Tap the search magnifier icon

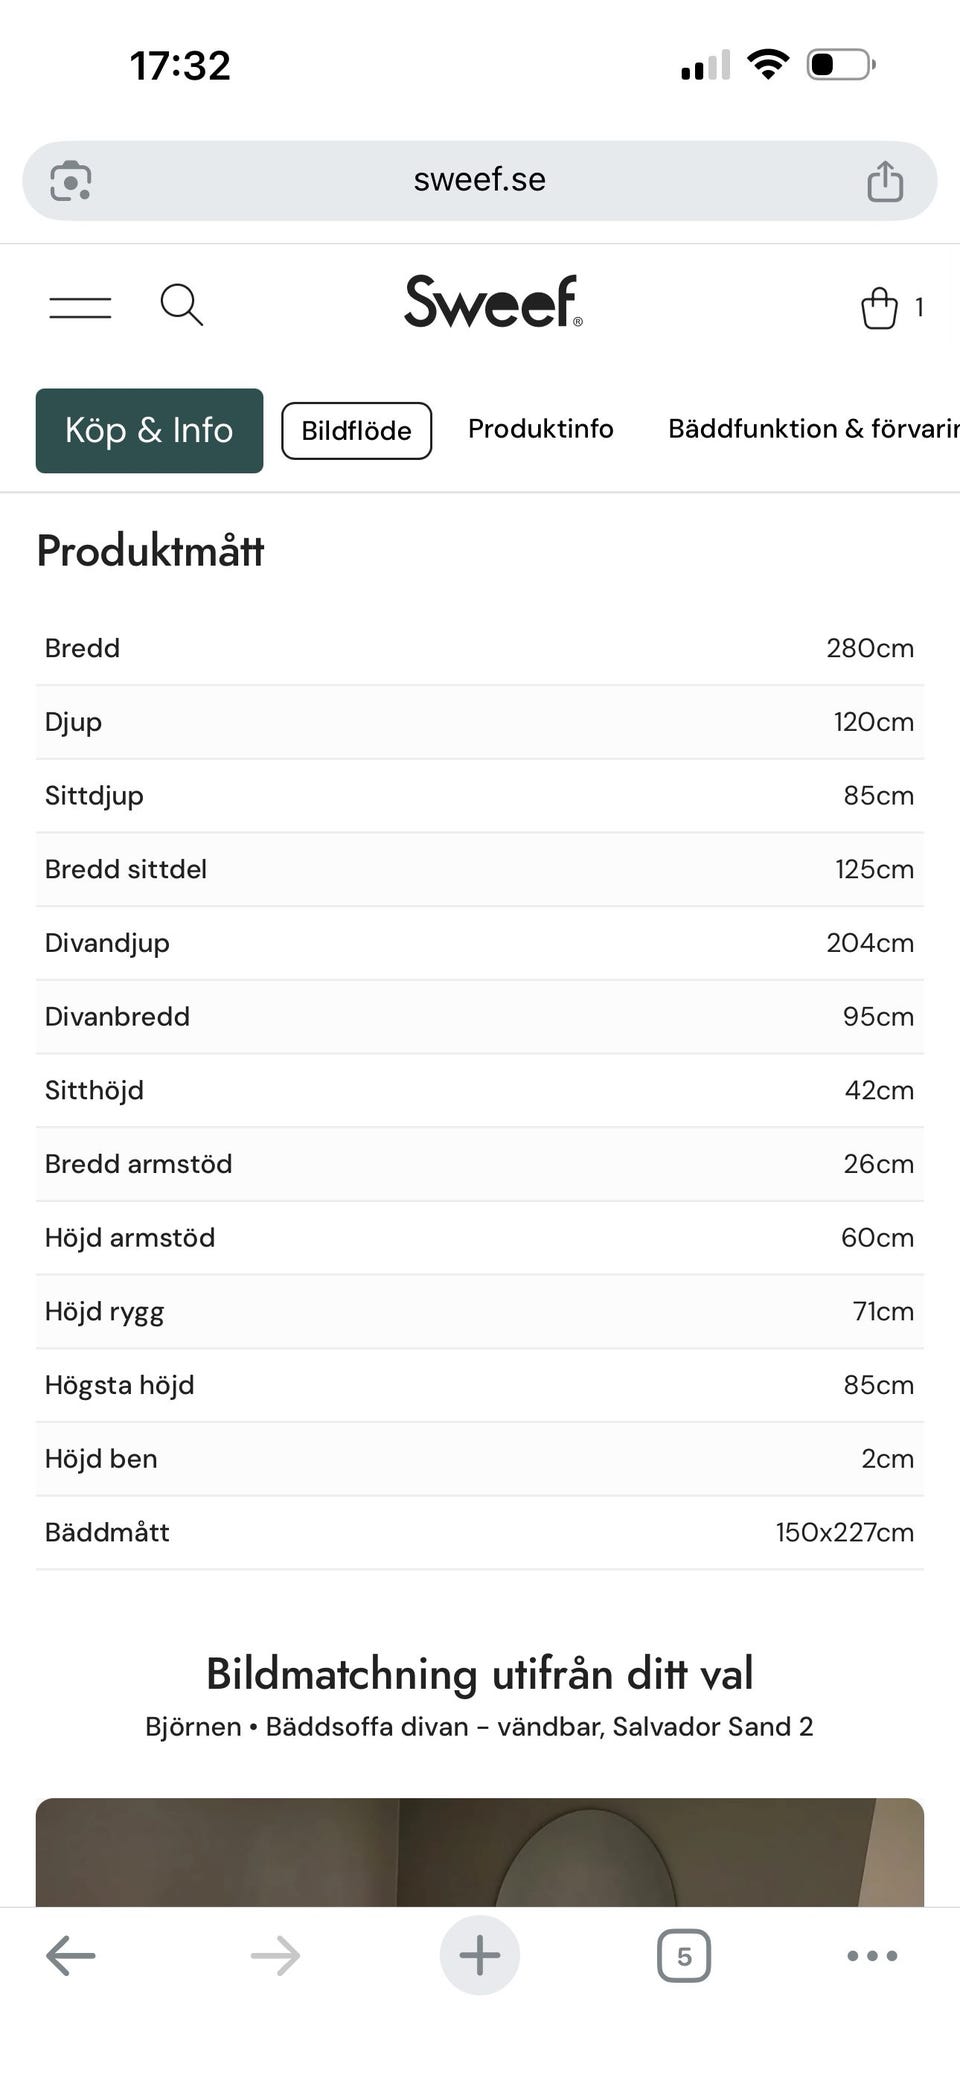[x=181, y=305]
